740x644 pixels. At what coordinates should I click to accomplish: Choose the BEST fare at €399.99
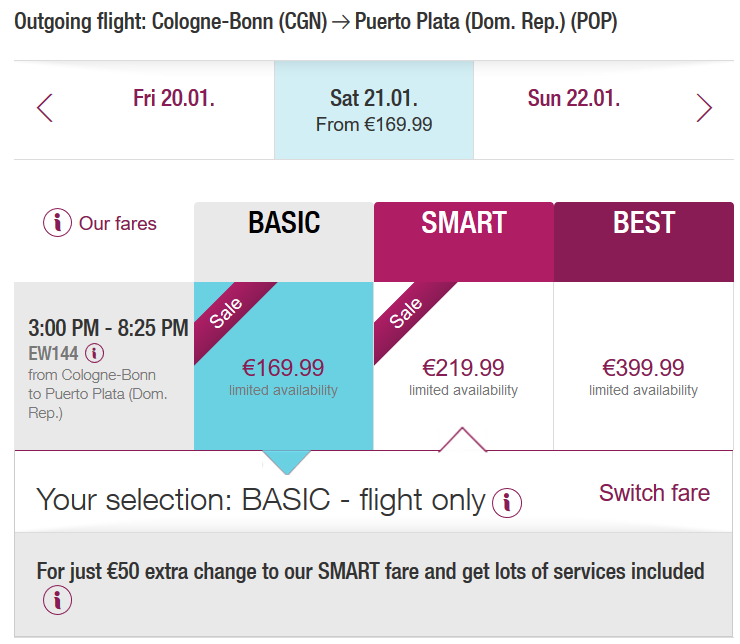click(643, 366)
